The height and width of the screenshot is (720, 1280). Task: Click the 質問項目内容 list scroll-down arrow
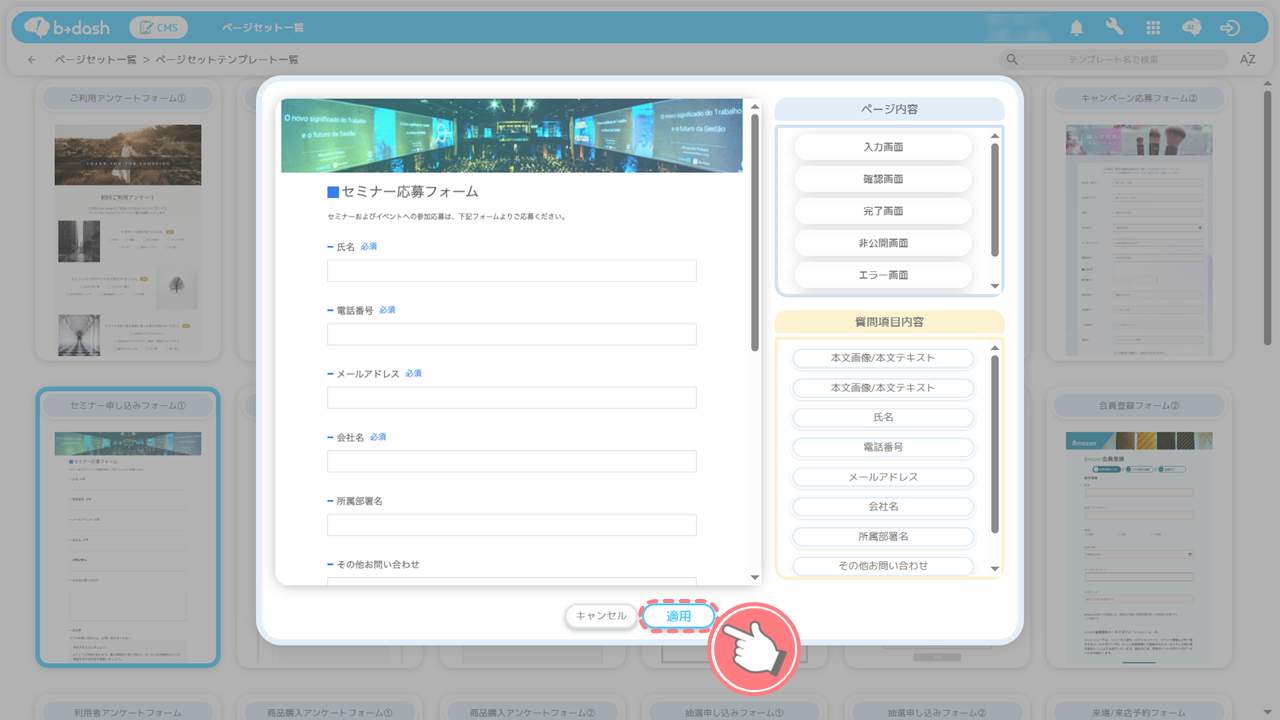pyautogui.click(x=995, y=568)
